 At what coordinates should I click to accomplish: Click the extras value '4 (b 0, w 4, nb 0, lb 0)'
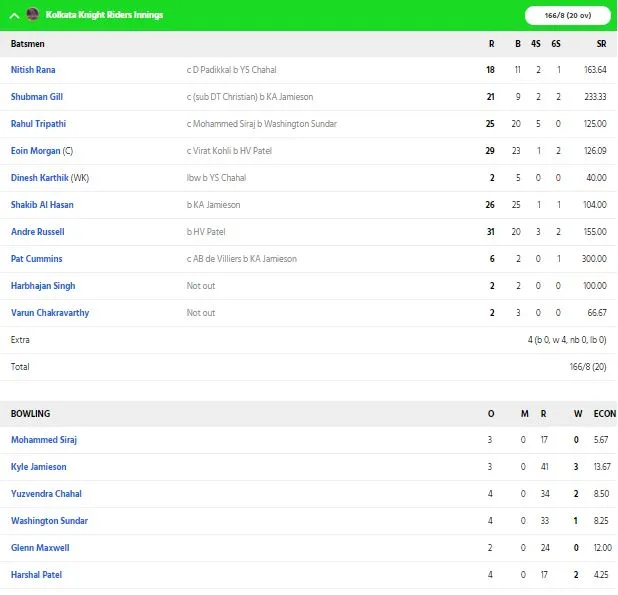click(567, 340)
